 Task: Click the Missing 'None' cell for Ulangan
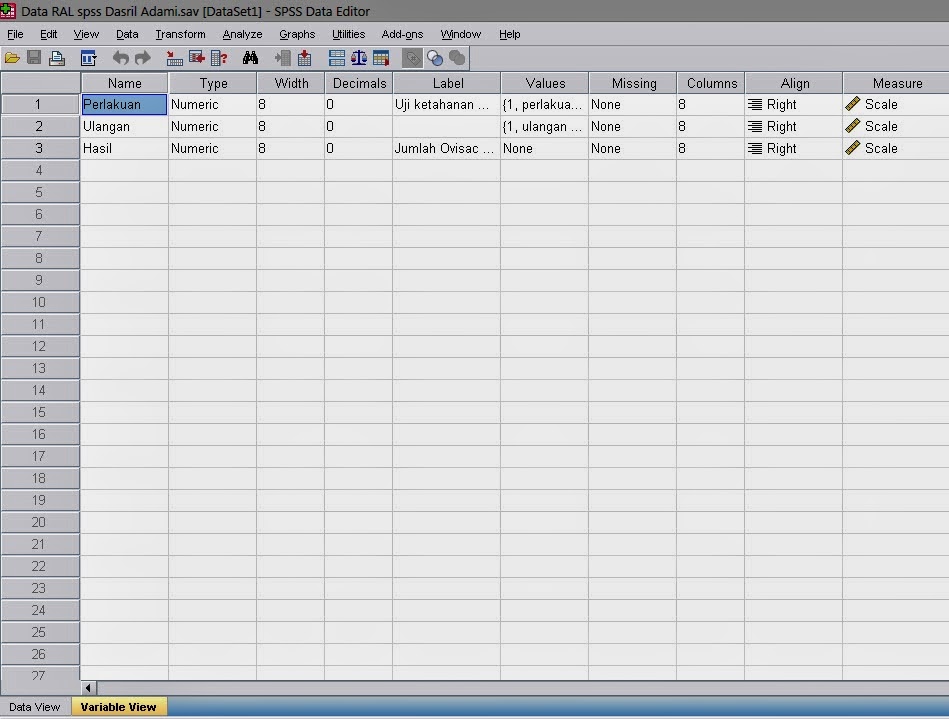pos(632,126)
